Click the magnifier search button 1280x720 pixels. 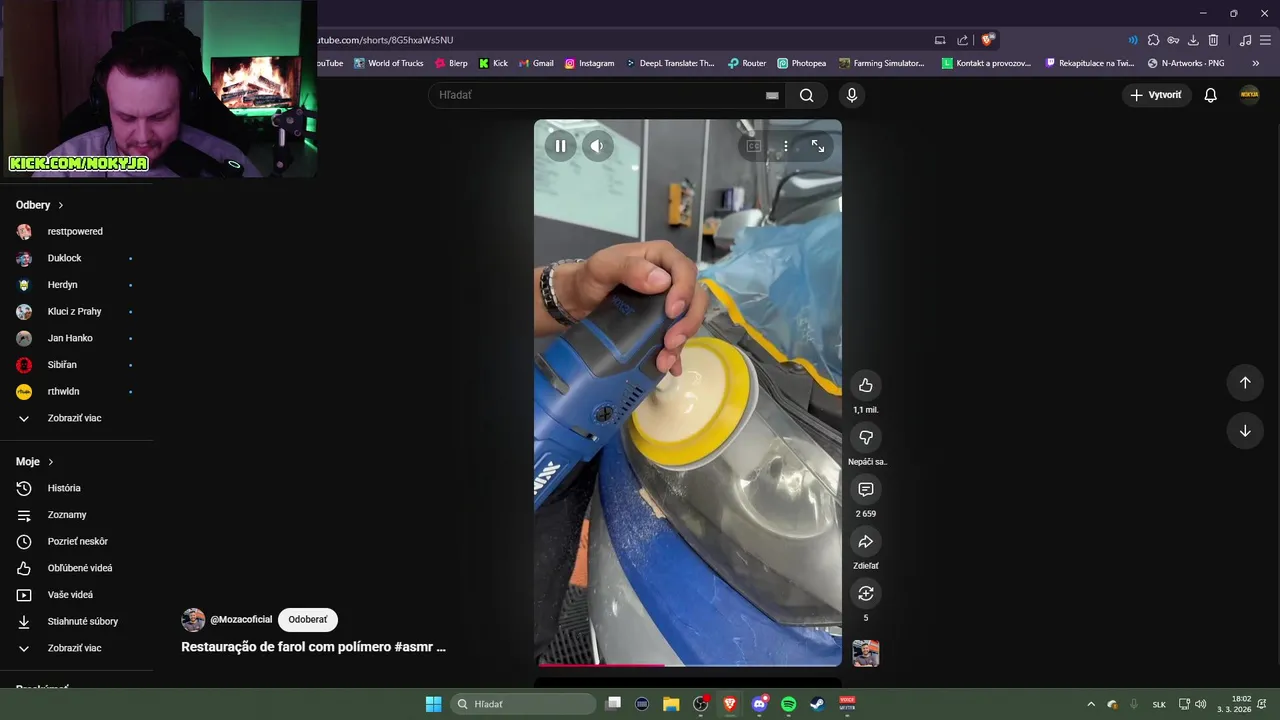(x=806, y=95)
